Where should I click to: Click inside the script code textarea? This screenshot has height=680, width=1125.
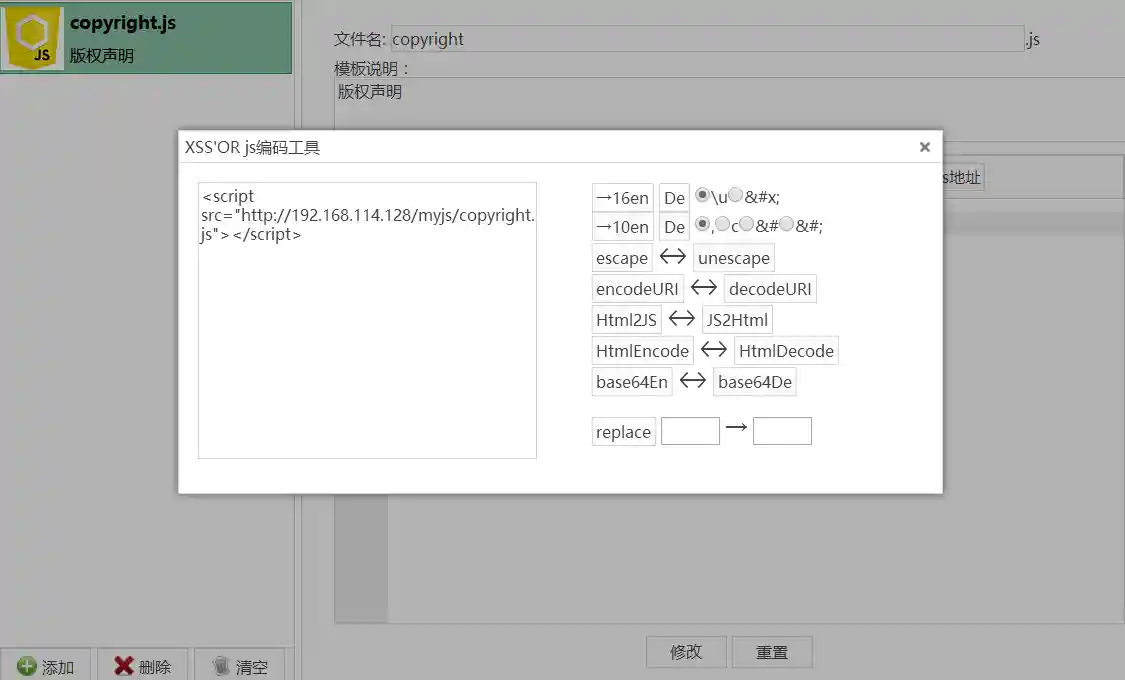(x=367, y=320)
